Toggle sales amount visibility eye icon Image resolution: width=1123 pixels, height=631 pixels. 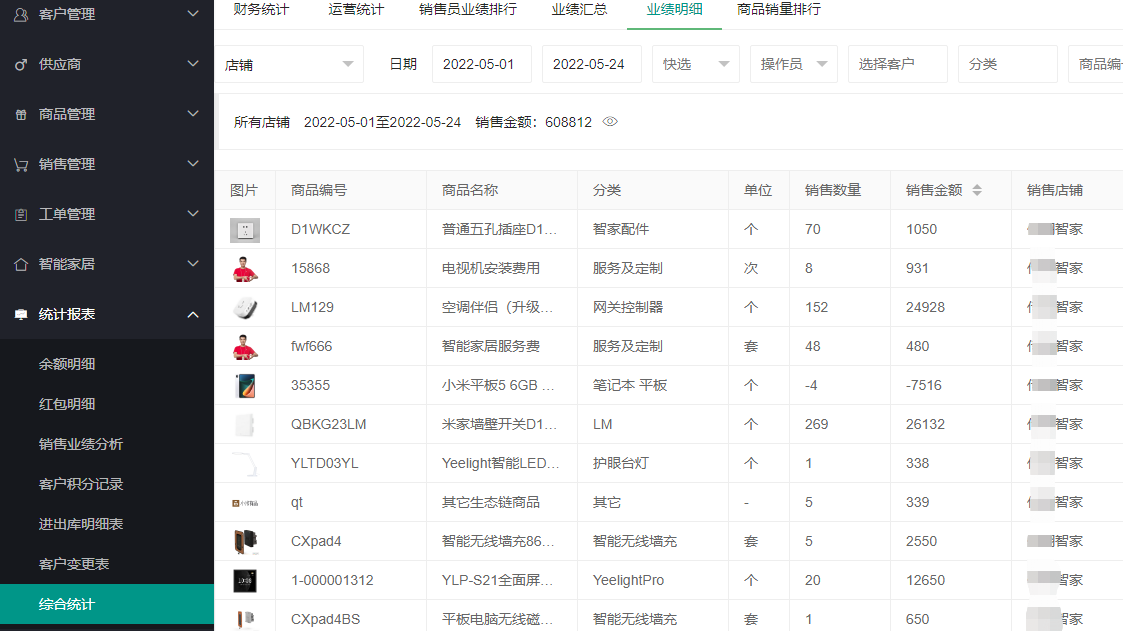[610, 122]
